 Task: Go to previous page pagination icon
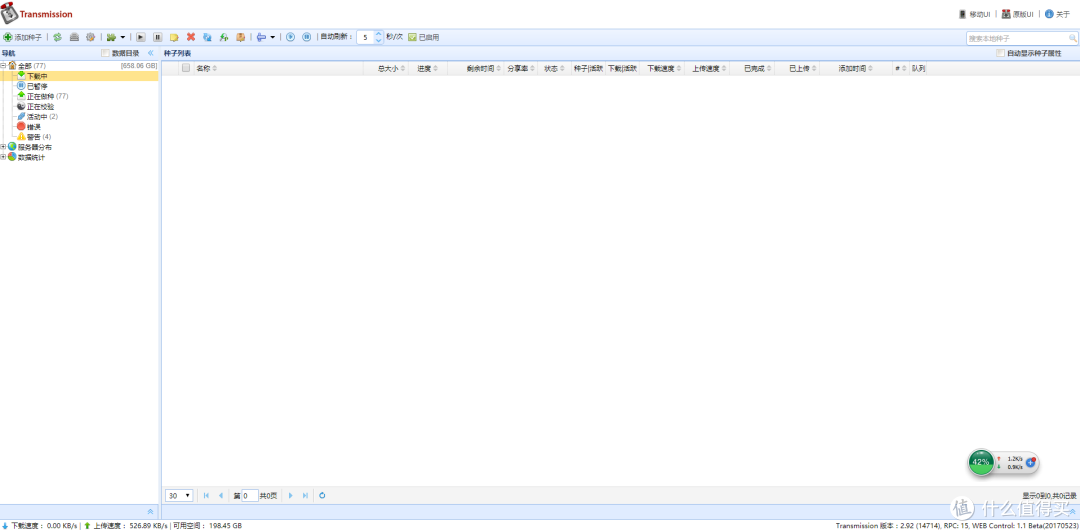click(x=220, y=495)
